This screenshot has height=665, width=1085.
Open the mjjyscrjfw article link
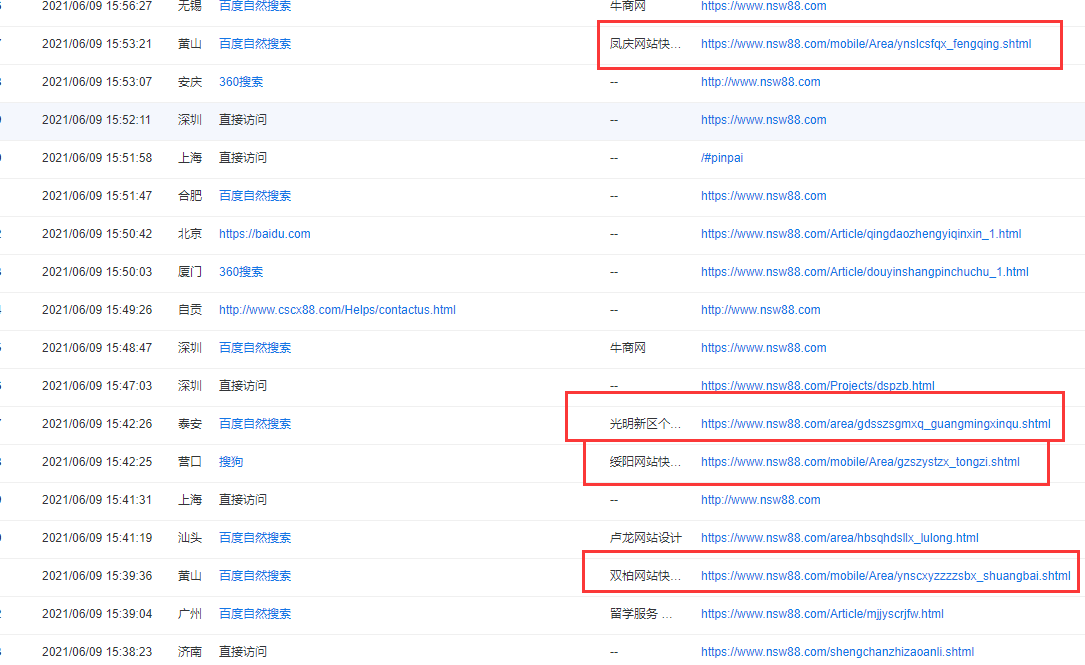click(x=822, y=613)
